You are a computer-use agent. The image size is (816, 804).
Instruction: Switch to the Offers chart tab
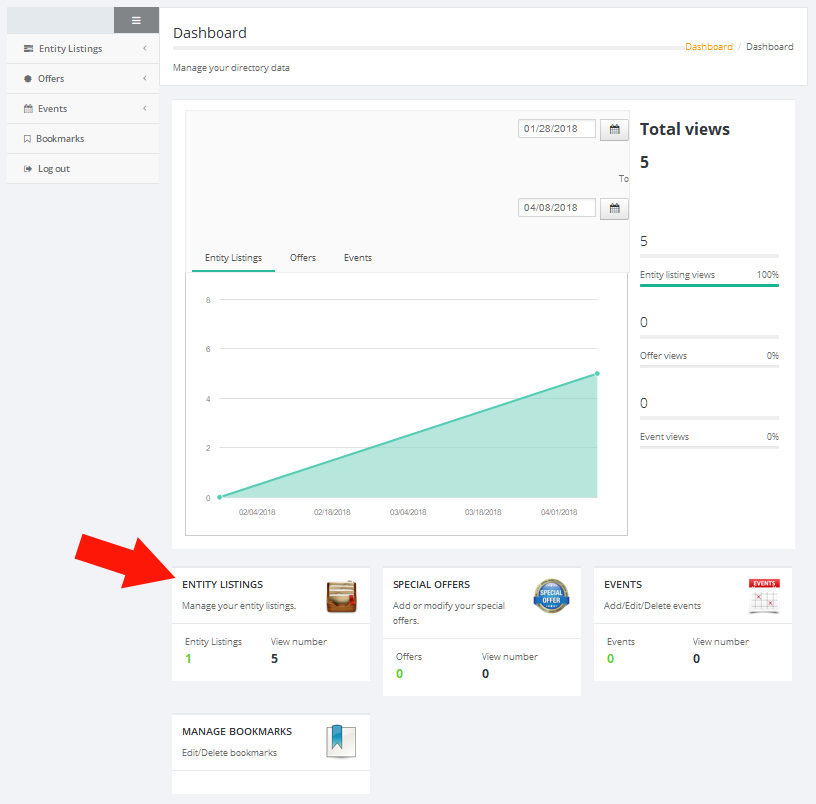coord(303,258)
